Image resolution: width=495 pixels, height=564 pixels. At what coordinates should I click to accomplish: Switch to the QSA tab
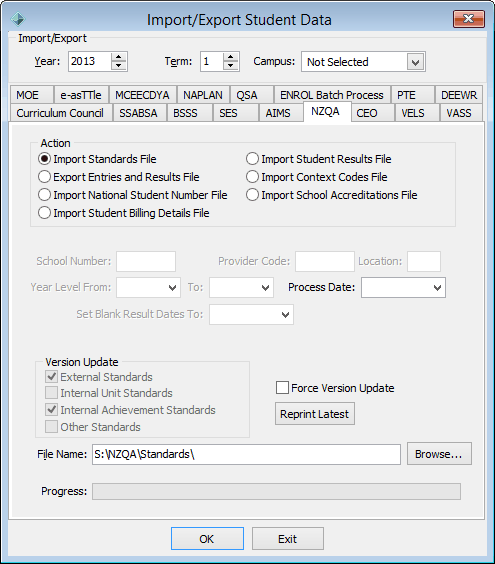(251, 95)
